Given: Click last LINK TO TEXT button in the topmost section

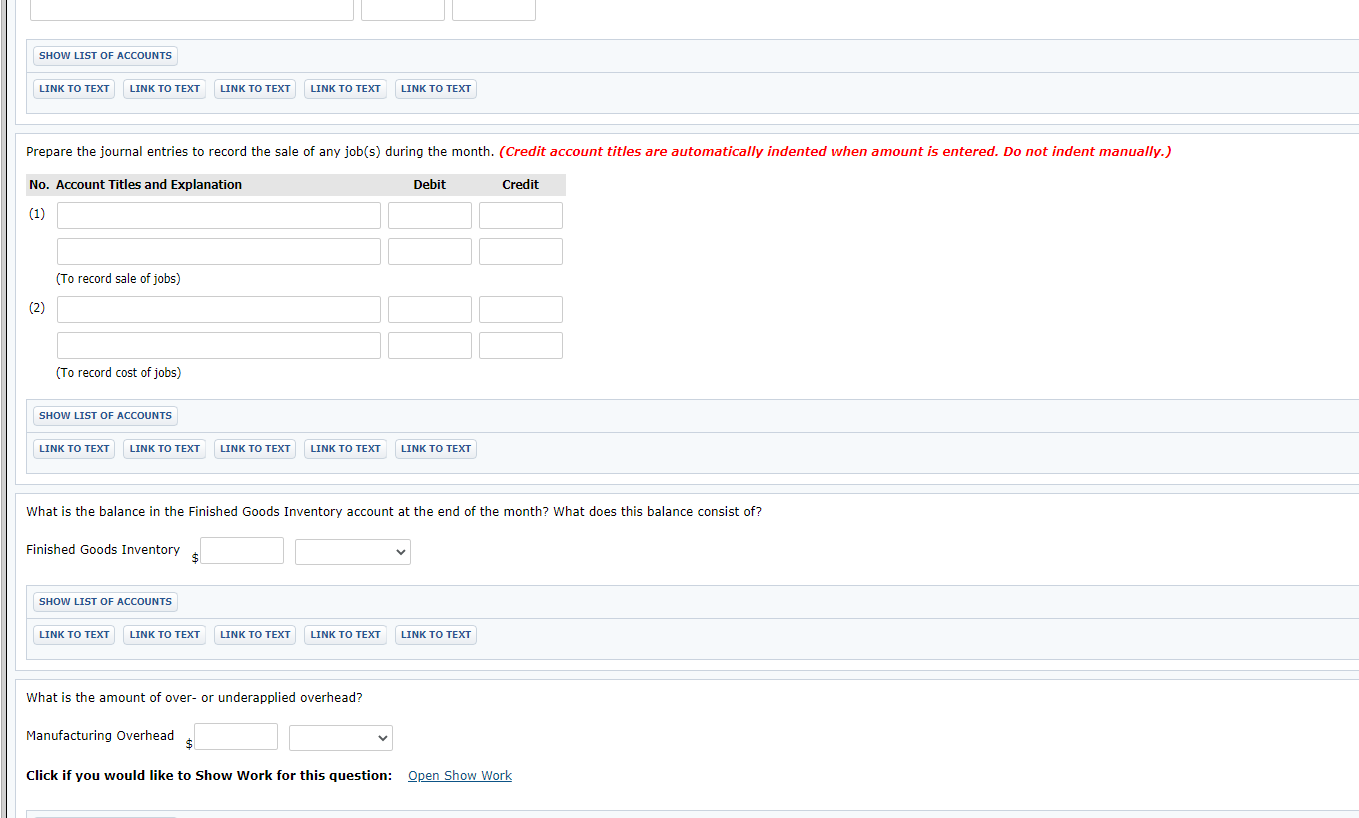Looking at the screenshot, I should click(436, 89).
